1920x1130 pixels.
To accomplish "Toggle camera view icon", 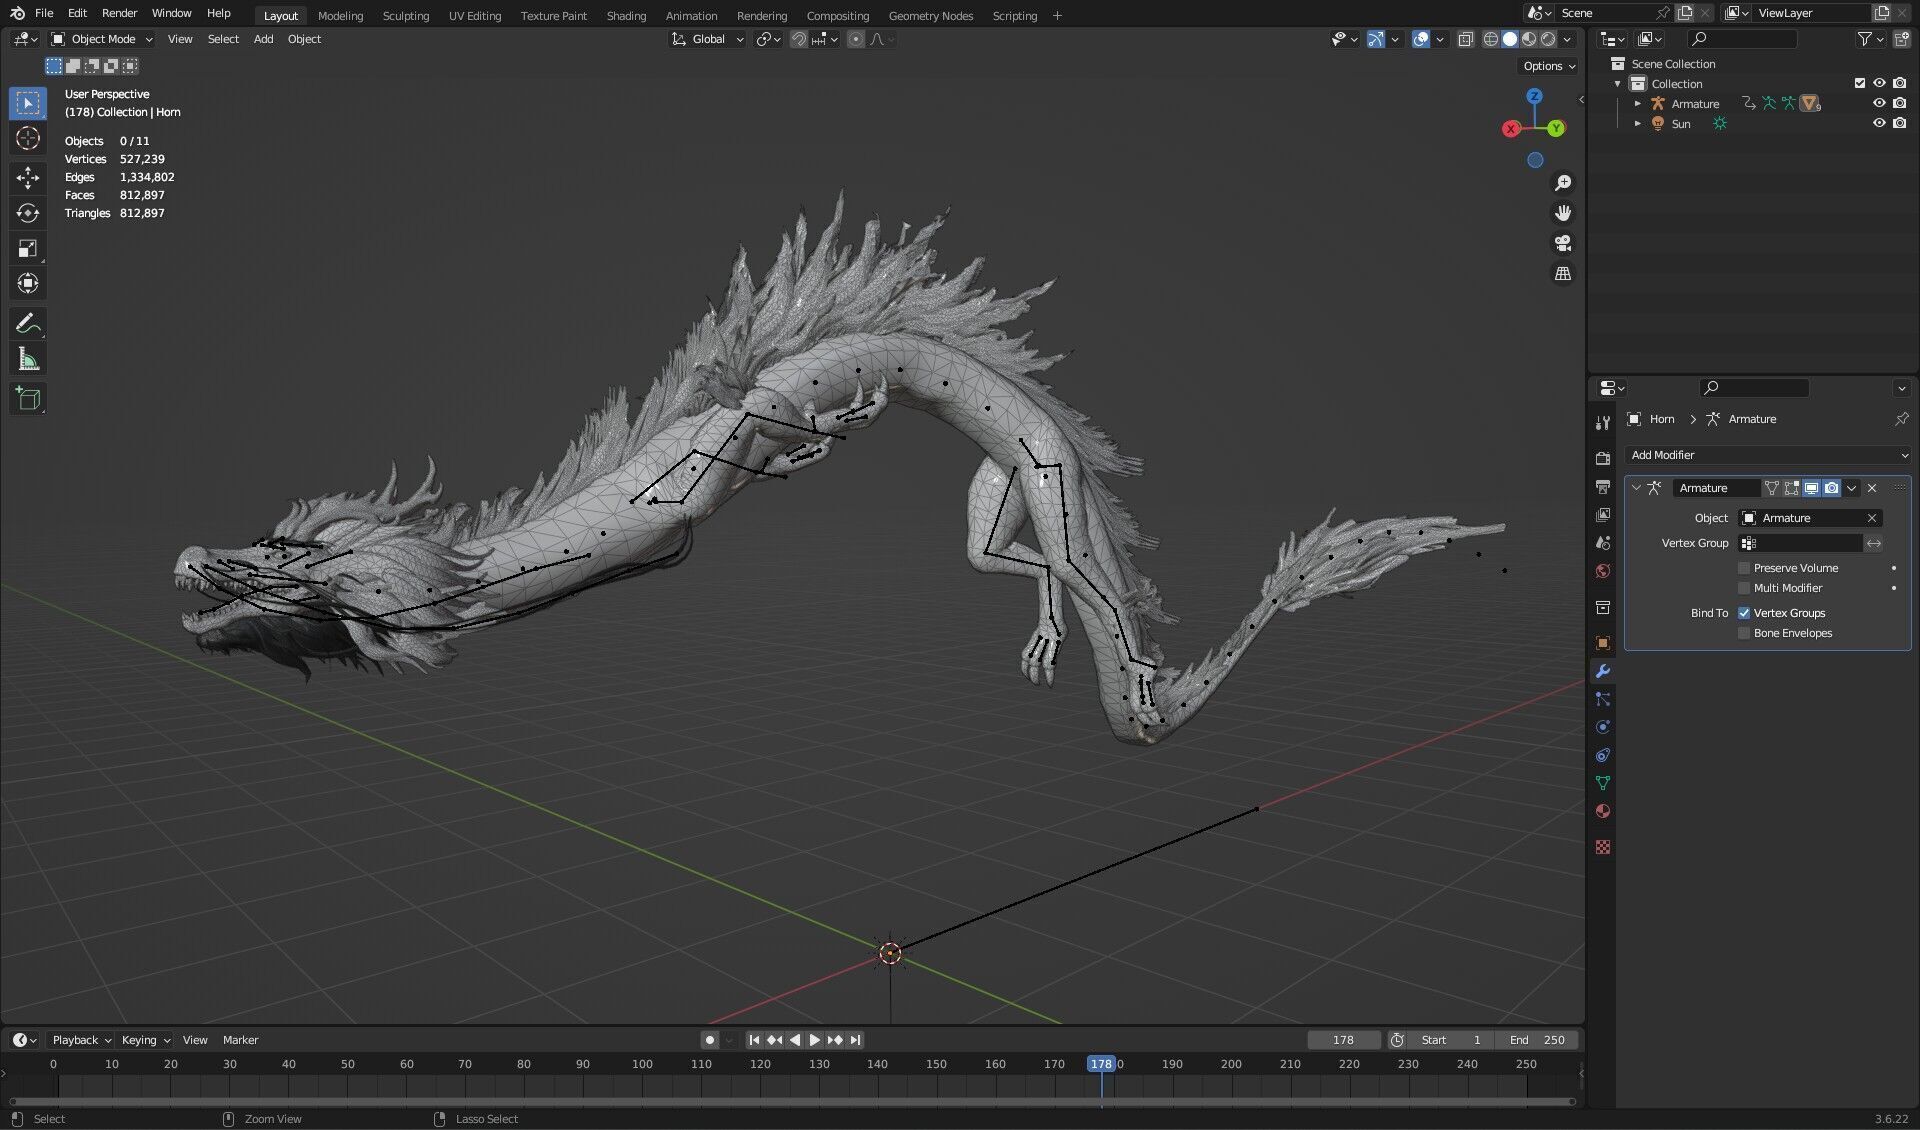I will click(1562, 243).
